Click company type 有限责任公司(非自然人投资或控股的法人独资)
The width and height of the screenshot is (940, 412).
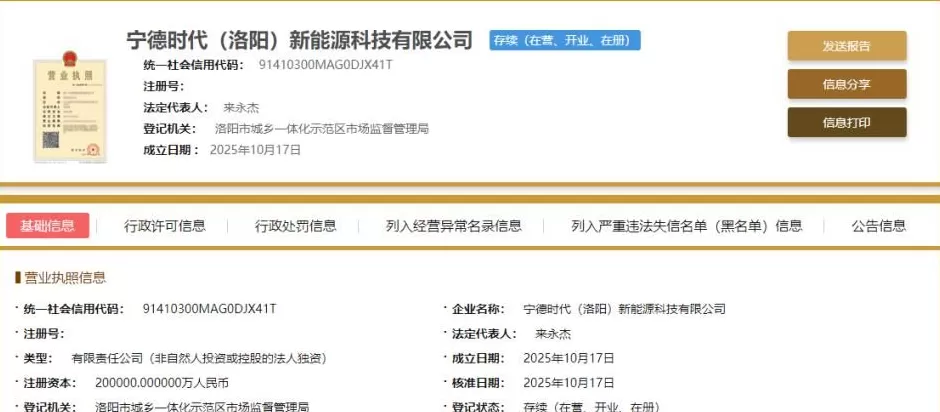point(199,359)
